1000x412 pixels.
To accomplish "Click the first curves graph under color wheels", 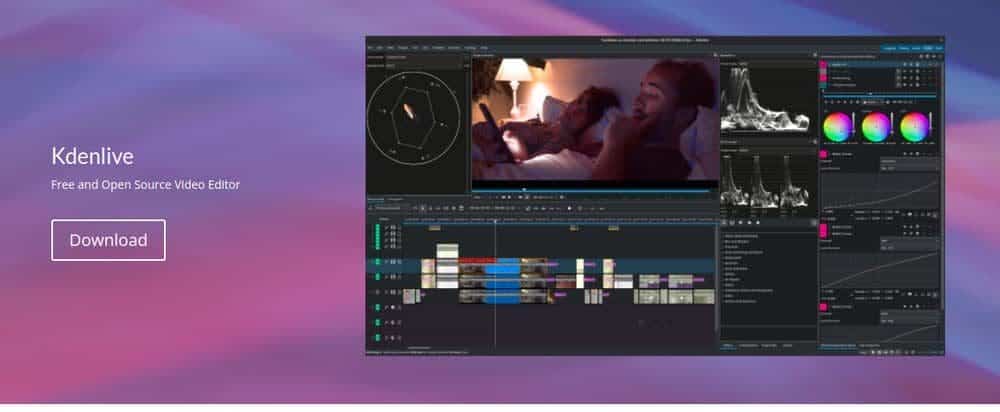I will pos(880,191).
